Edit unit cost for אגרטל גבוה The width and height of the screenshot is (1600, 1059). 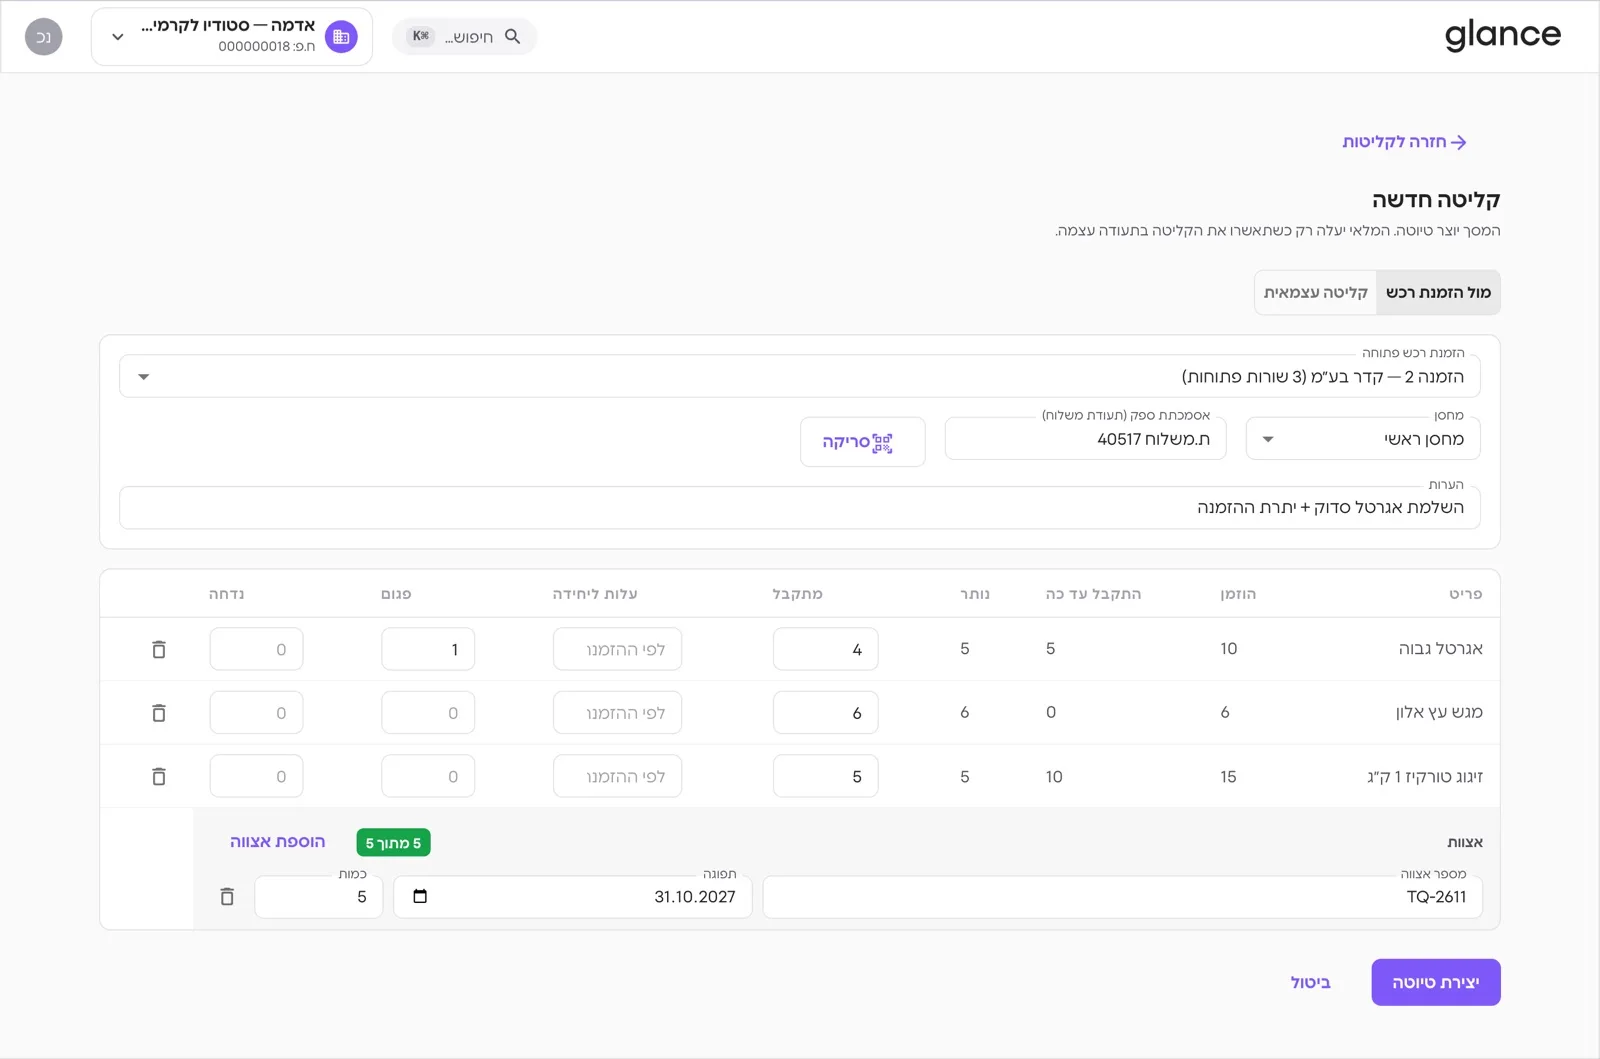tap(617, 649)
